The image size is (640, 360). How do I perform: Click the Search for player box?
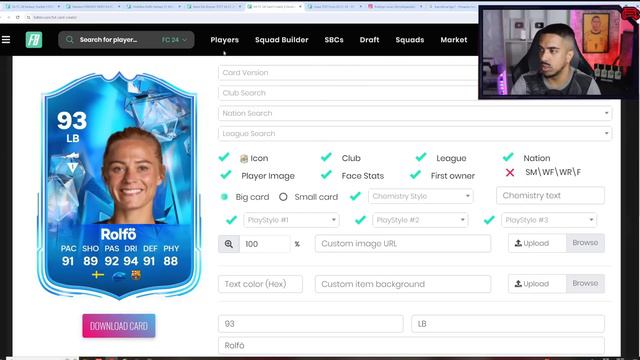[x=126, y=40]
